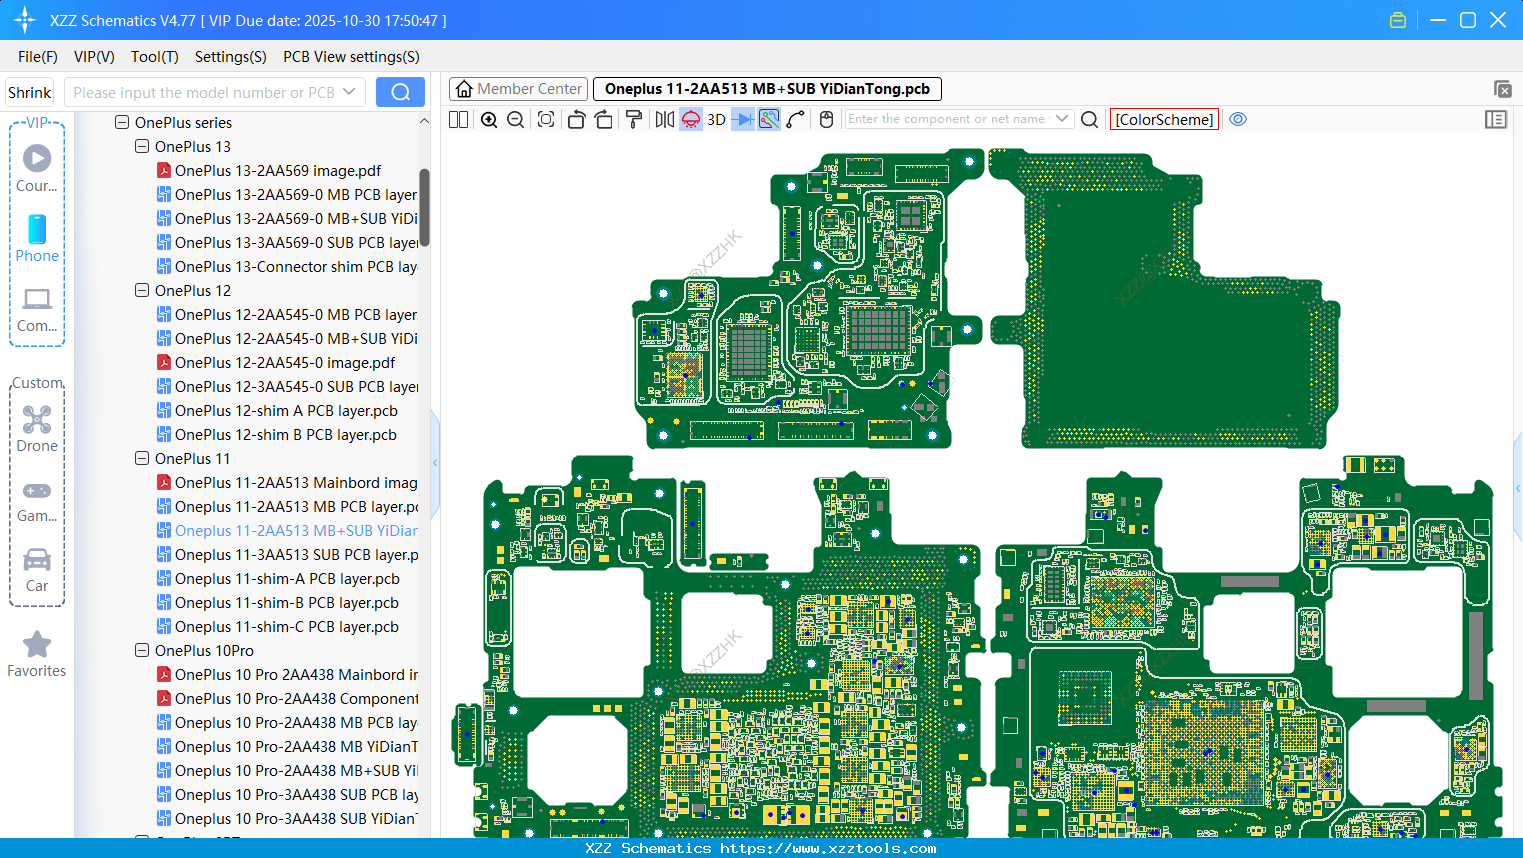Open the PCB View settings menu
The image size is (1523, 858).
pos(351,57)
